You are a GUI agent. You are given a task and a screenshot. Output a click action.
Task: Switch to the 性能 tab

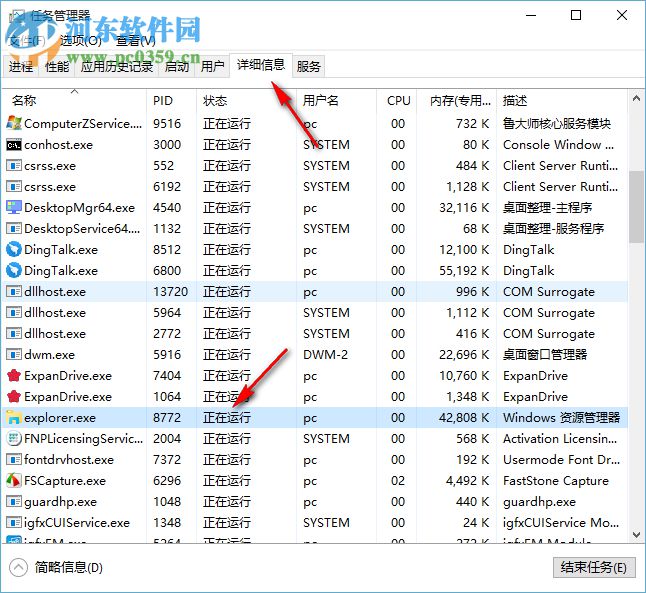pyautogui.click(x=57, y=66)
